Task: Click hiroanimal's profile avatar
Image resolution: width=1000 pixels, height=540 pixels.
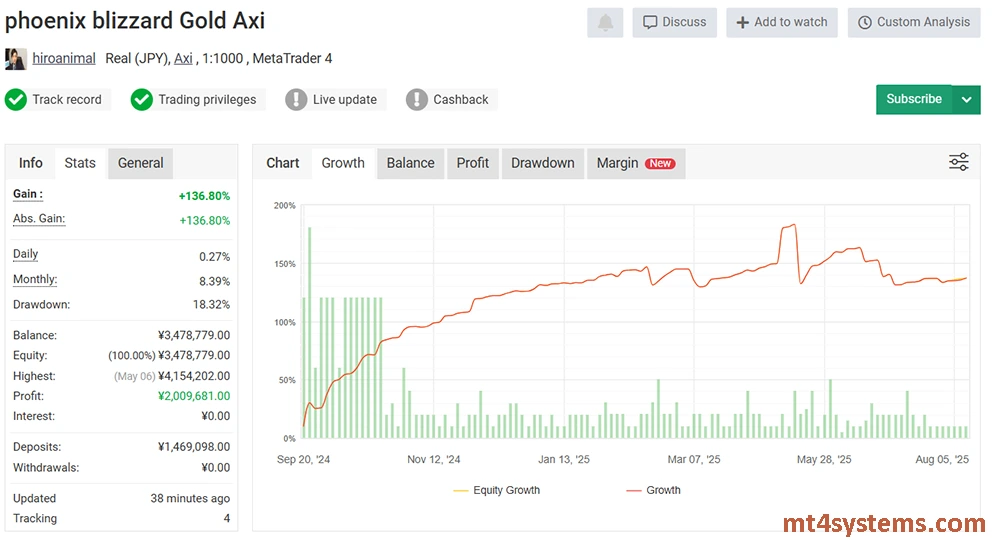Action: tap(16, 58)
